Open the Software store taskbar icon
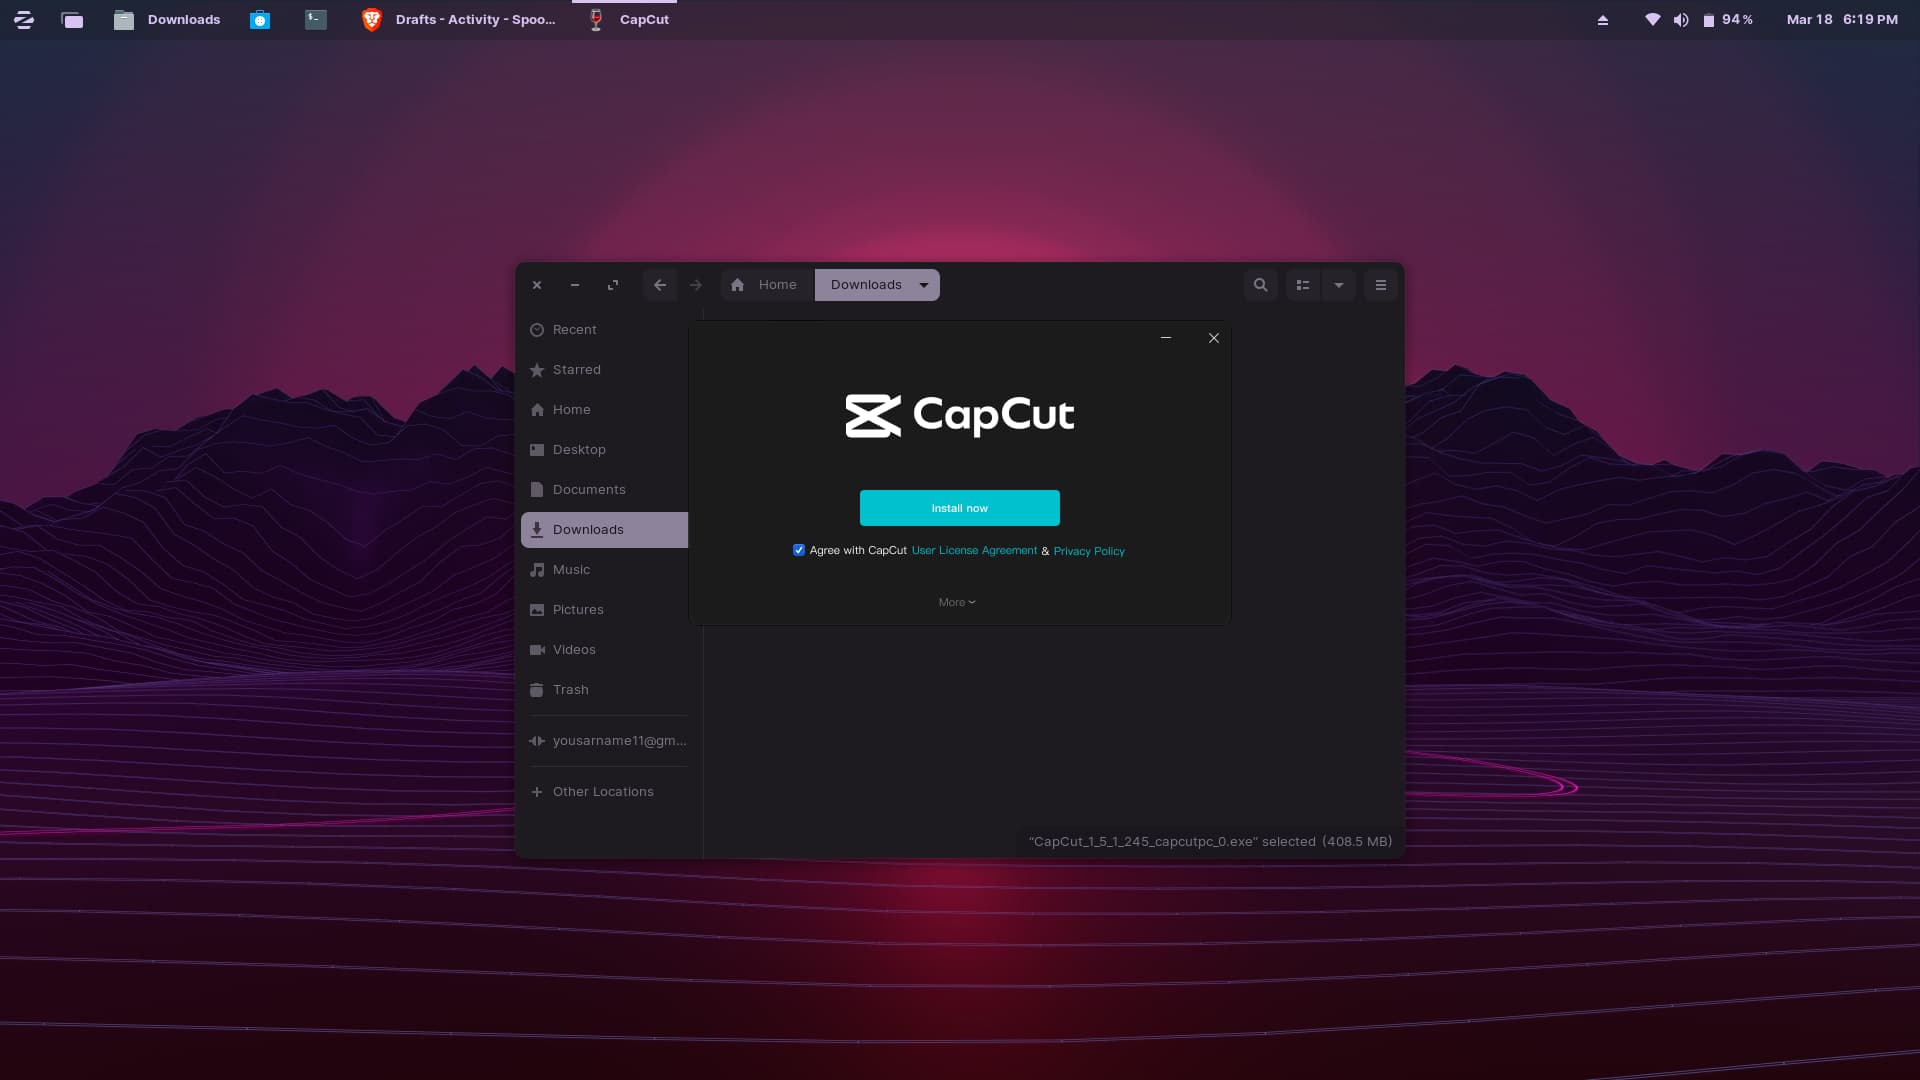This screenshot has height=1080, width=1920. (x=260, y=20)
